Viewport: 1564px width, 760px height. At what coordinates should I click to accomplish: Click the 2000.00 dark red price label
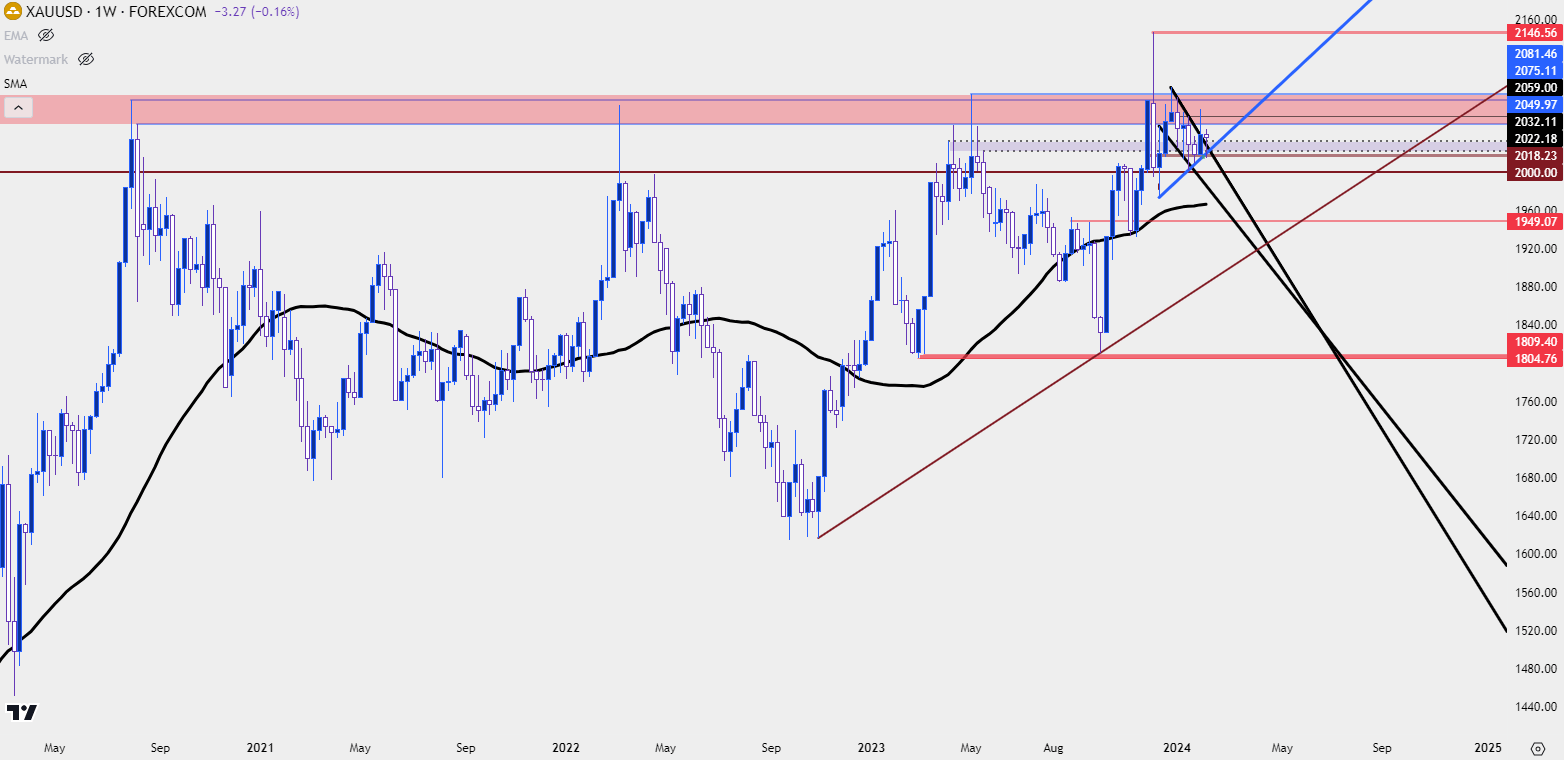(1533, 173)
